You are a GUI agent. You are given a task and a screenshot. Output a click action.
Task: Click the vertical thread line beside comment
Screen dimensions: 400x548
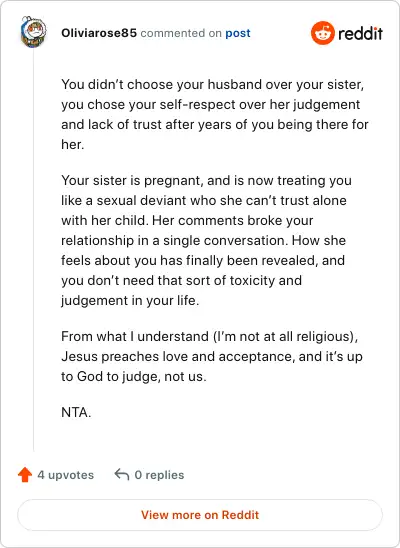point(34,250)
